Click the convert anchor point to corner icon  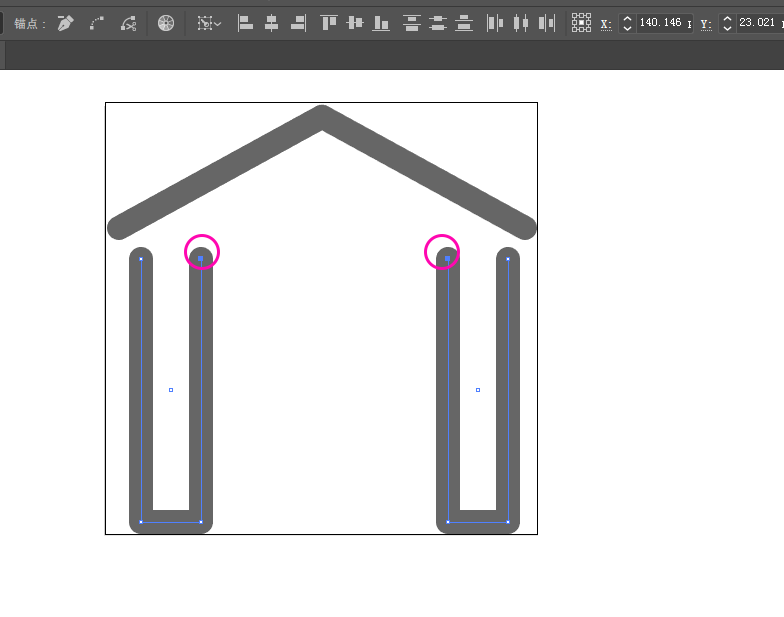65,23
